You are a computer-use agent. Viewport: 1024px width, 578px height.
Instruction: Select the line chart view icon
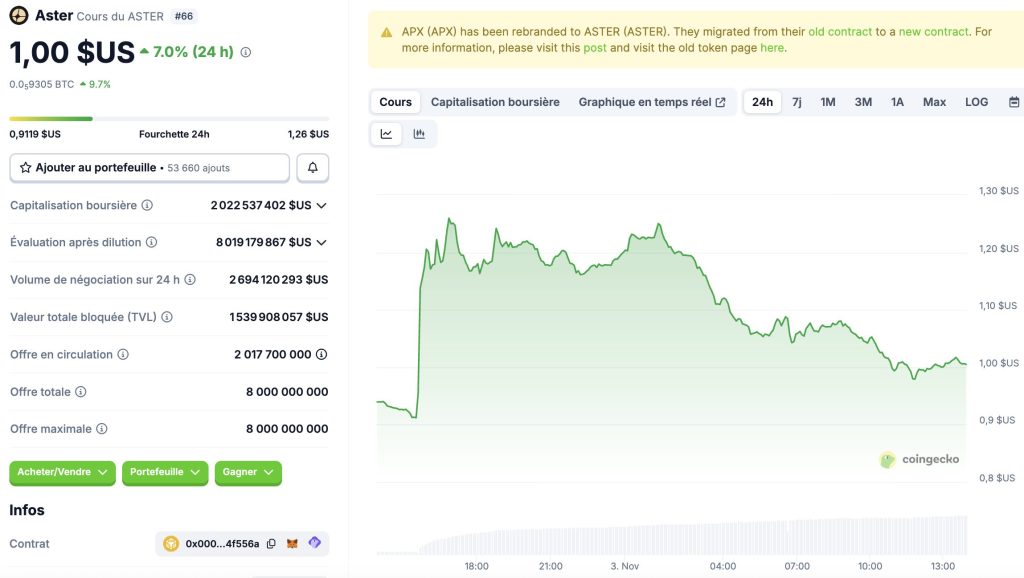tap(385, 133)
